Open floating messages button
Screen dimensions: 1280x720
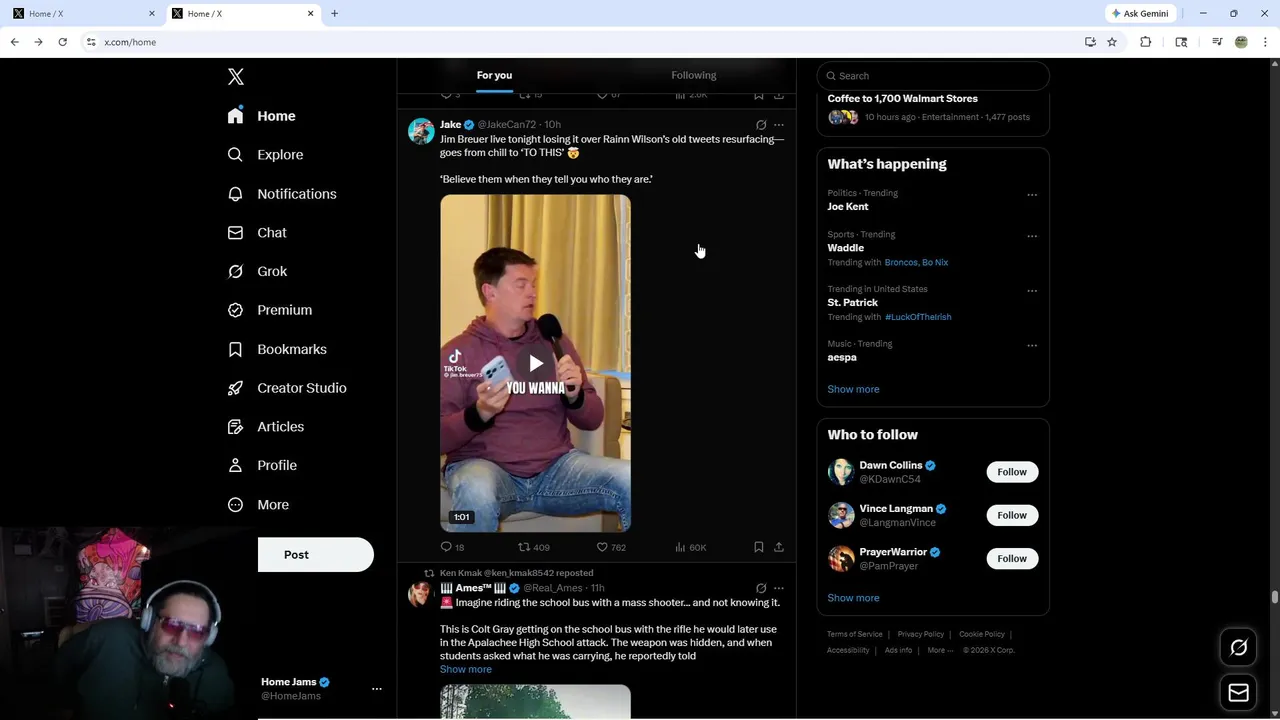1238,693
